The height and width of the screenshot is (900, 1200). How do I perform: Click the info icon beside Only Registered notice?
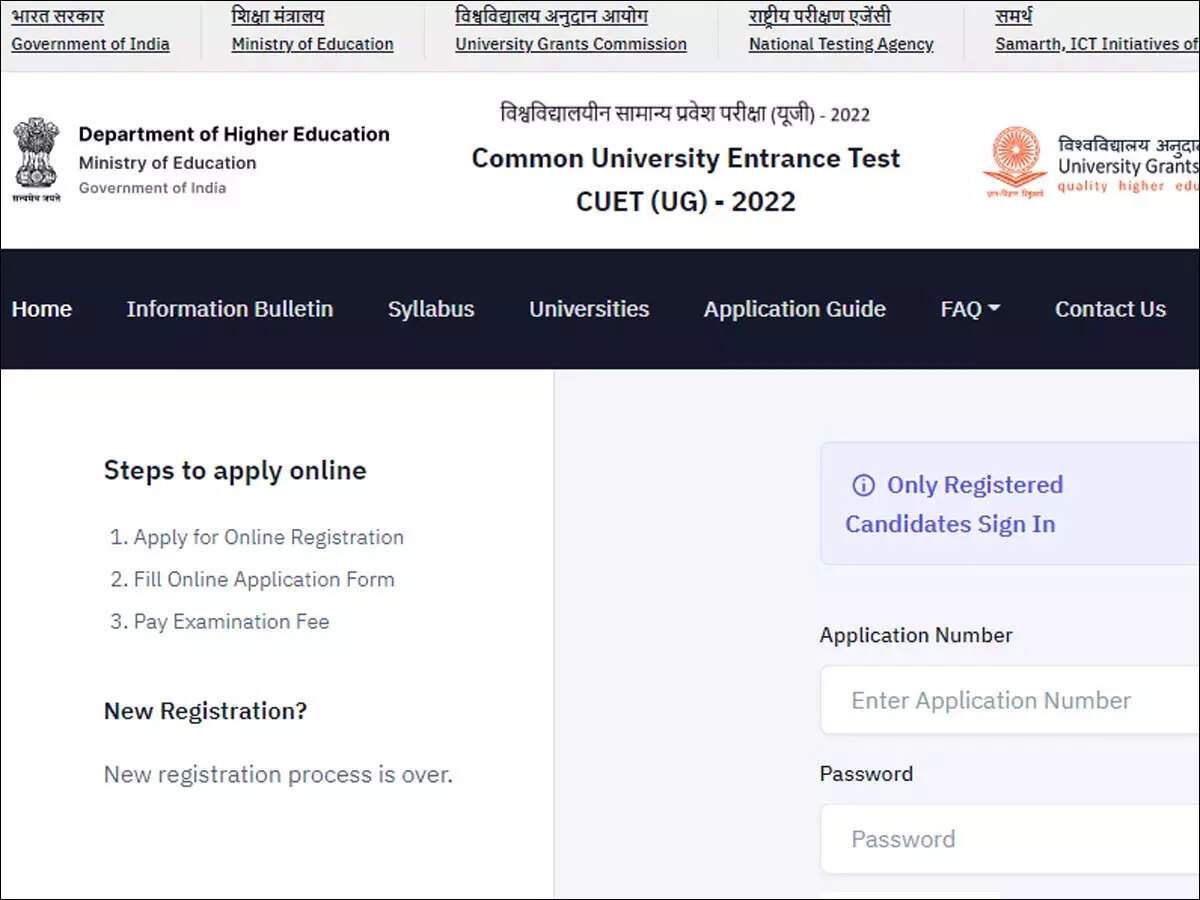point(863,485)
